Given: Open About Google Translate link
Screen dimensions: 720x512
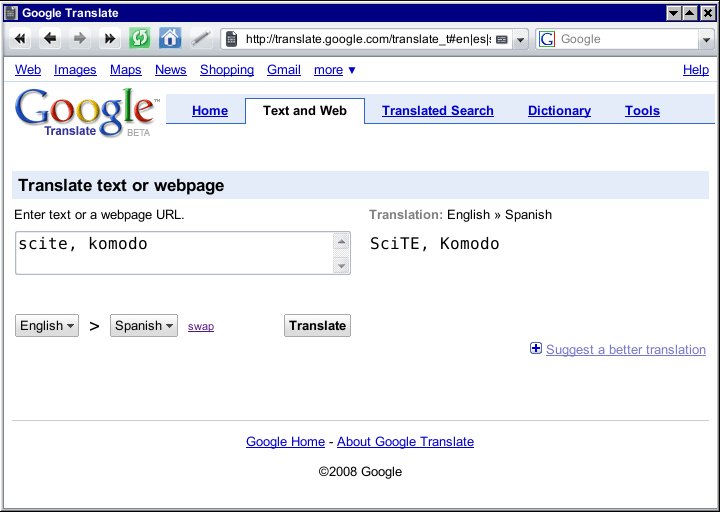Looking at the screenshot, I should [405, 442].
